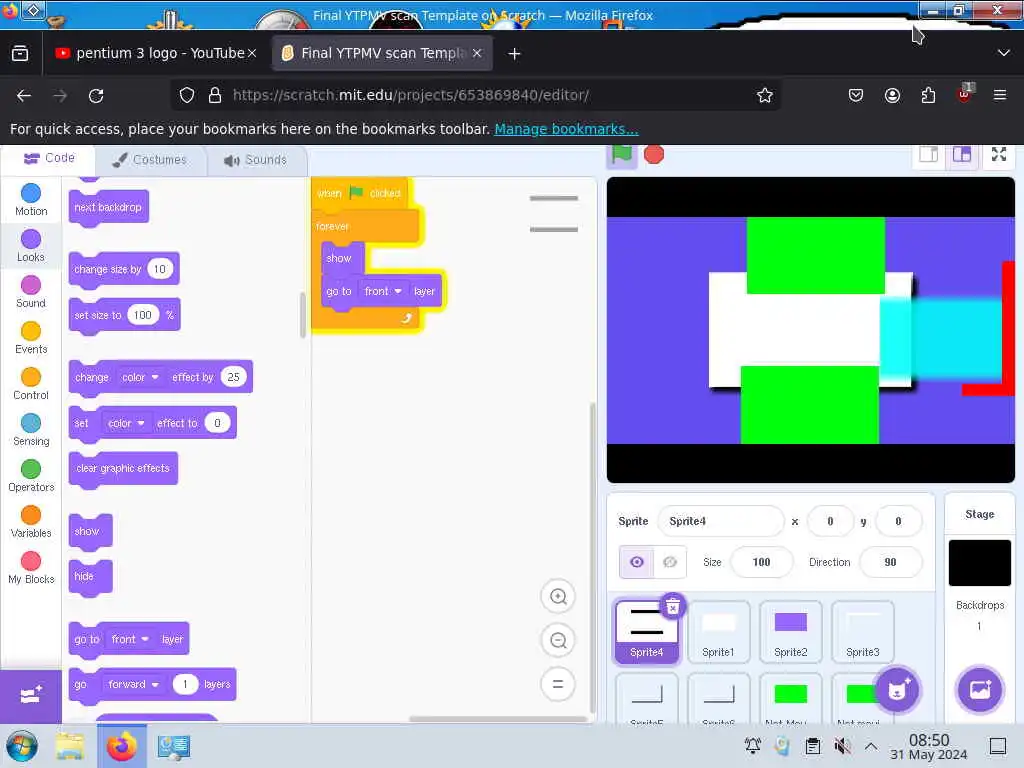The width and height of the screenshot is (1024, 768).
Task: Open the list all tabs dropdown
Action: 1004,53
